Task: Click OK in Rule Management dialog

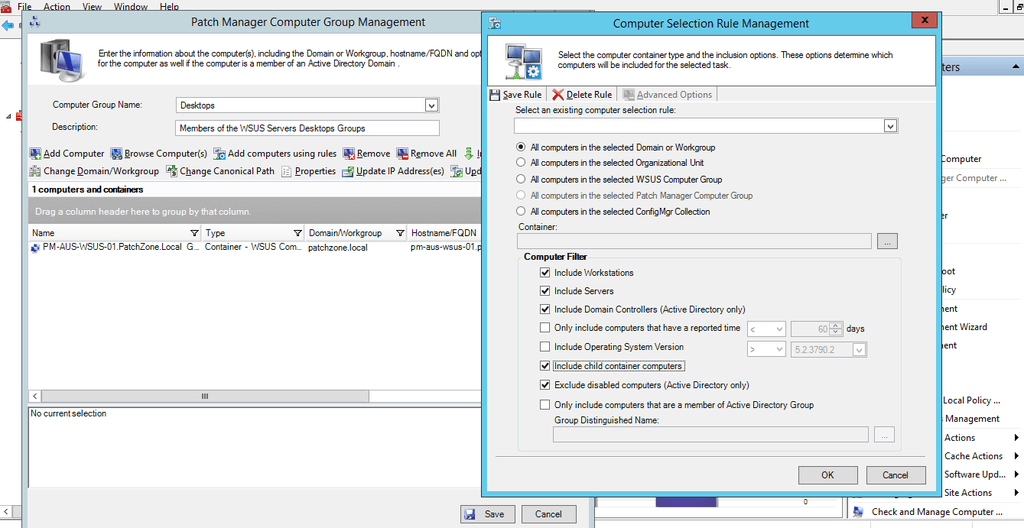Action: point(827,475)
